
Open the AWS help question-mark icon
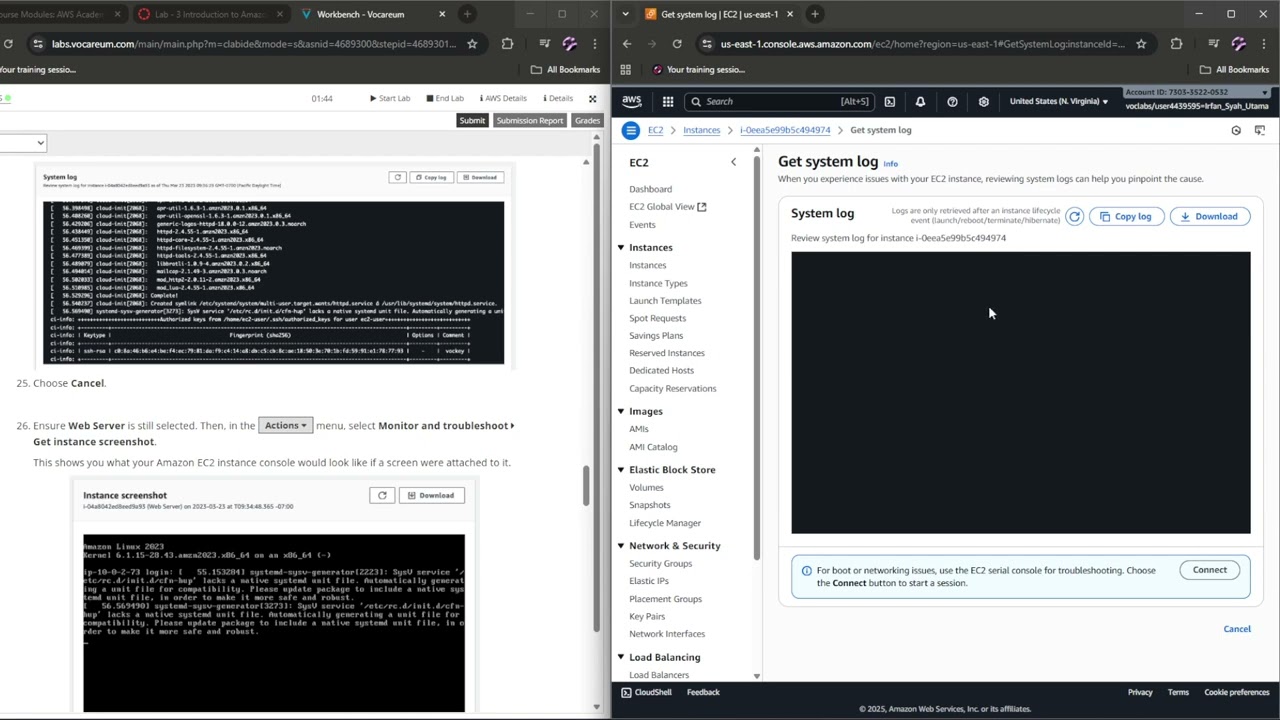click(952, 101)
